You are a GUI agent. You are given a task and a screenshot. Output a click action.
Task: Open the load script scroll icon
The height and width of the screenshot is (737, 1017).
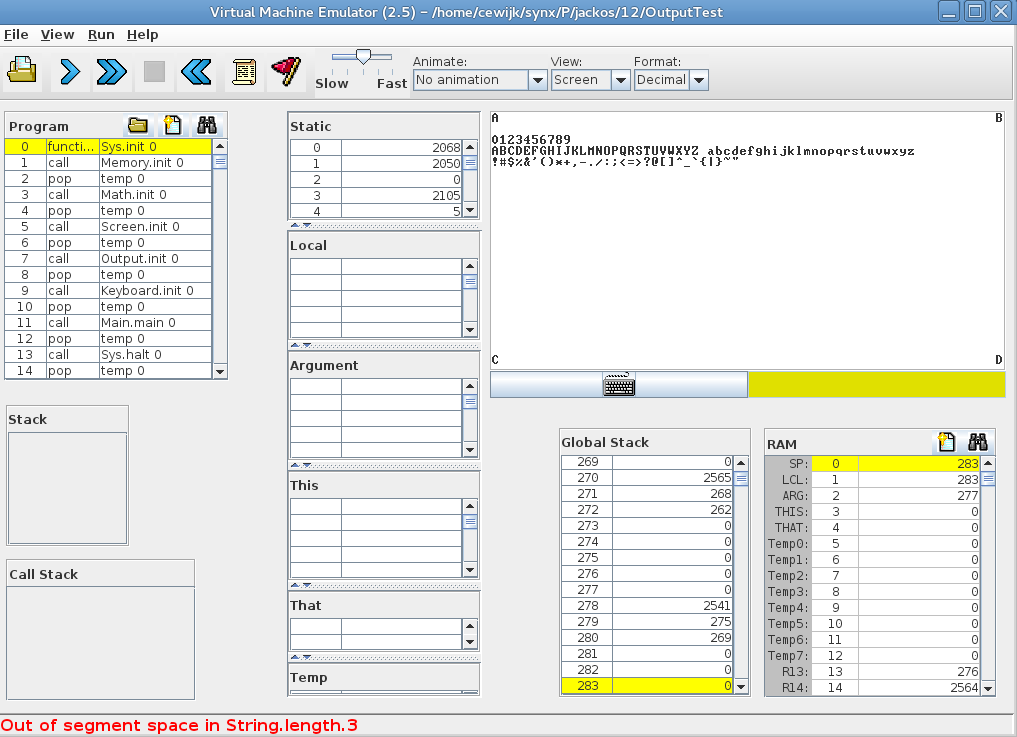(x=243, y=71)
